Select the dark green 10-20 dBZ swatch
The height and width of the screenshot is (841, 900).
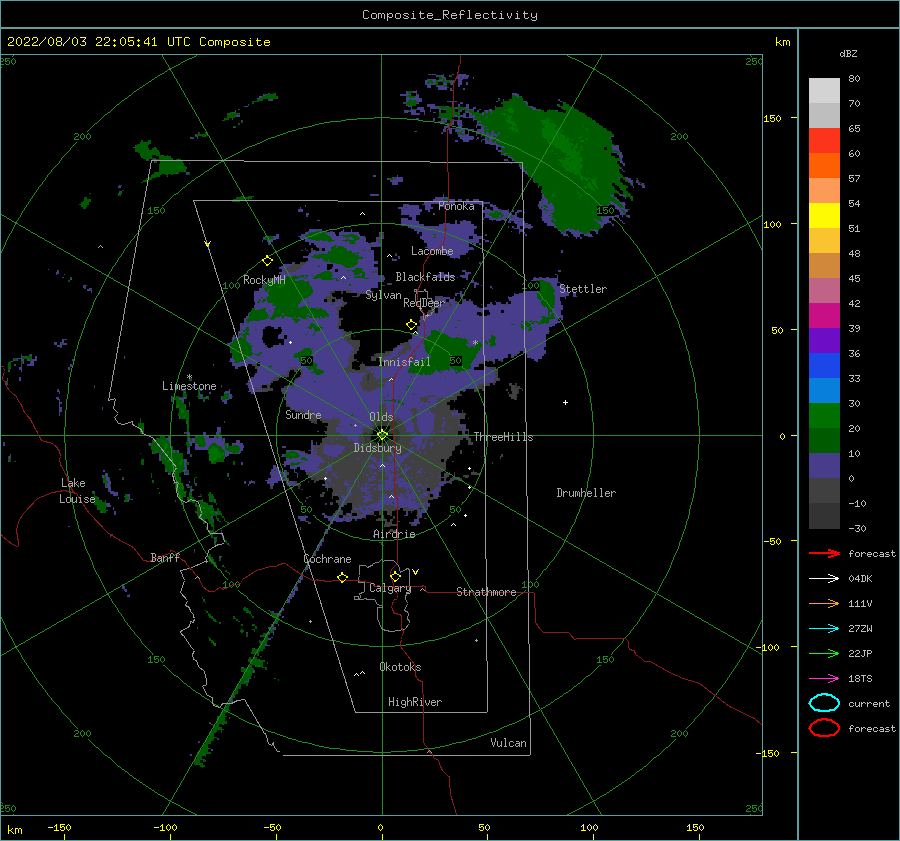pyautogui.click(x=824, y=441)
